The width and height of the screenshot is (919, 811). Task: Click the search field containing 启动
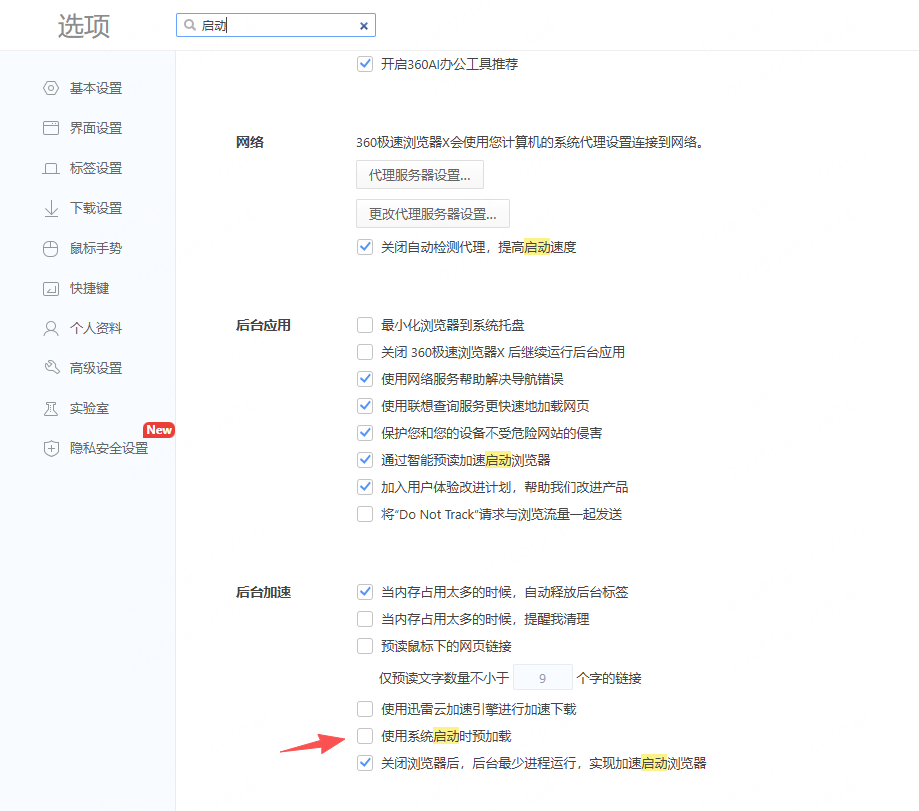(275, 25)
